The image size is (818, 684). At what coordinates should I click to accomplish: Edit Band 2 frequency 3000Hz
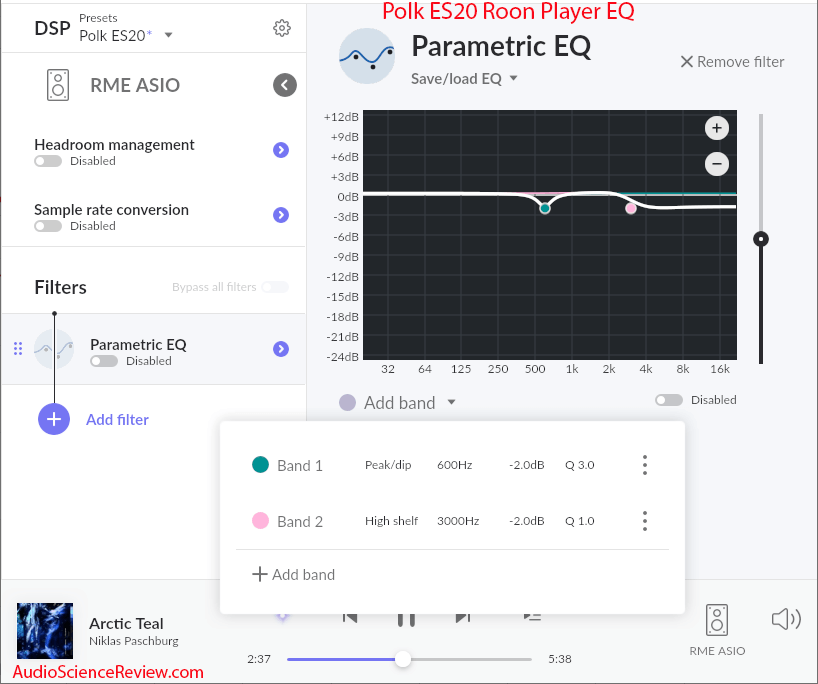tap(458, 521)
